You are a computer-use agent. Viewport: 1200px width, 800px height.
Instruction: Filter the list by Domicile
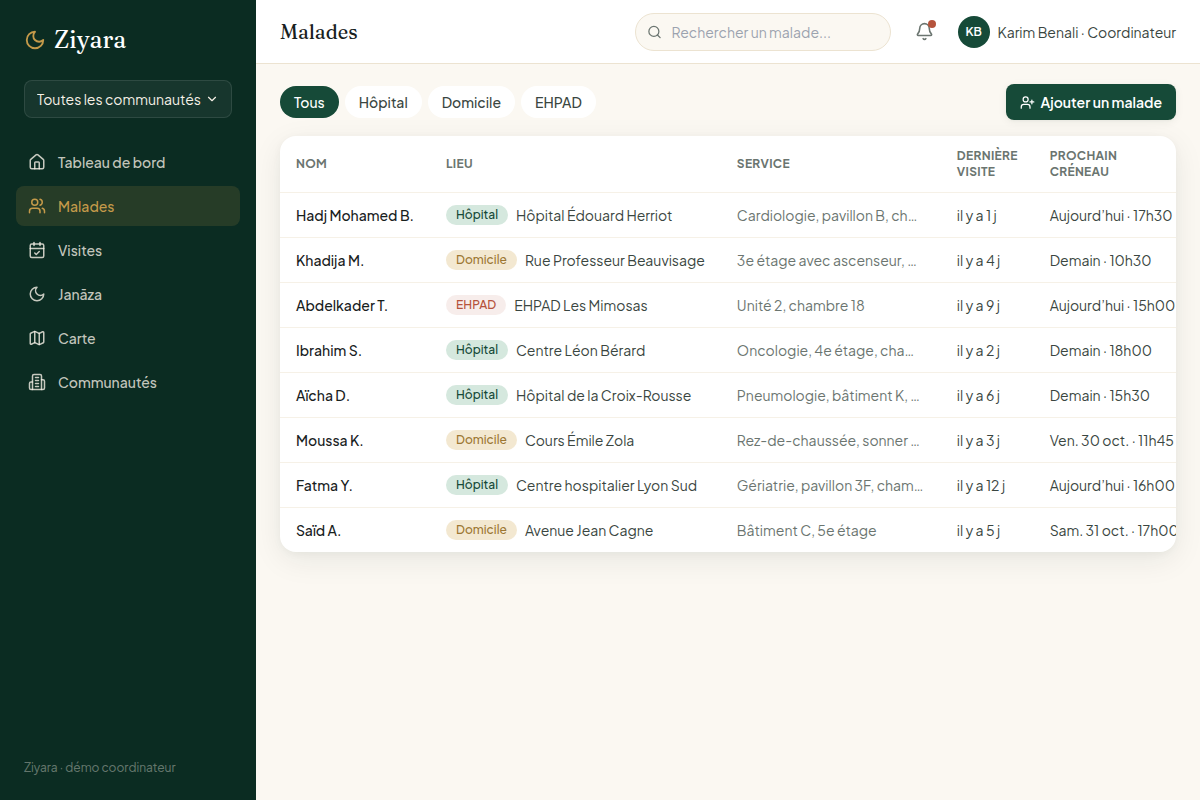(x=471, y=102)
